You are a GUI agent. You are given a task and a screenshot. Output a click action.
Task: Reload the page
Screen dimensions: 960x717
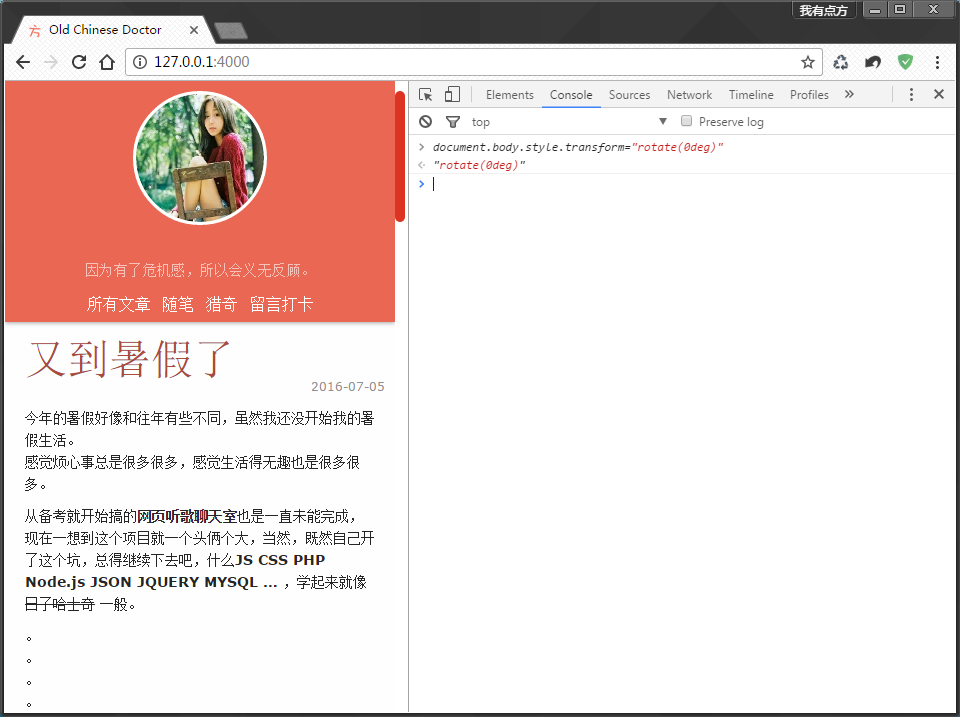coord(79,62)
